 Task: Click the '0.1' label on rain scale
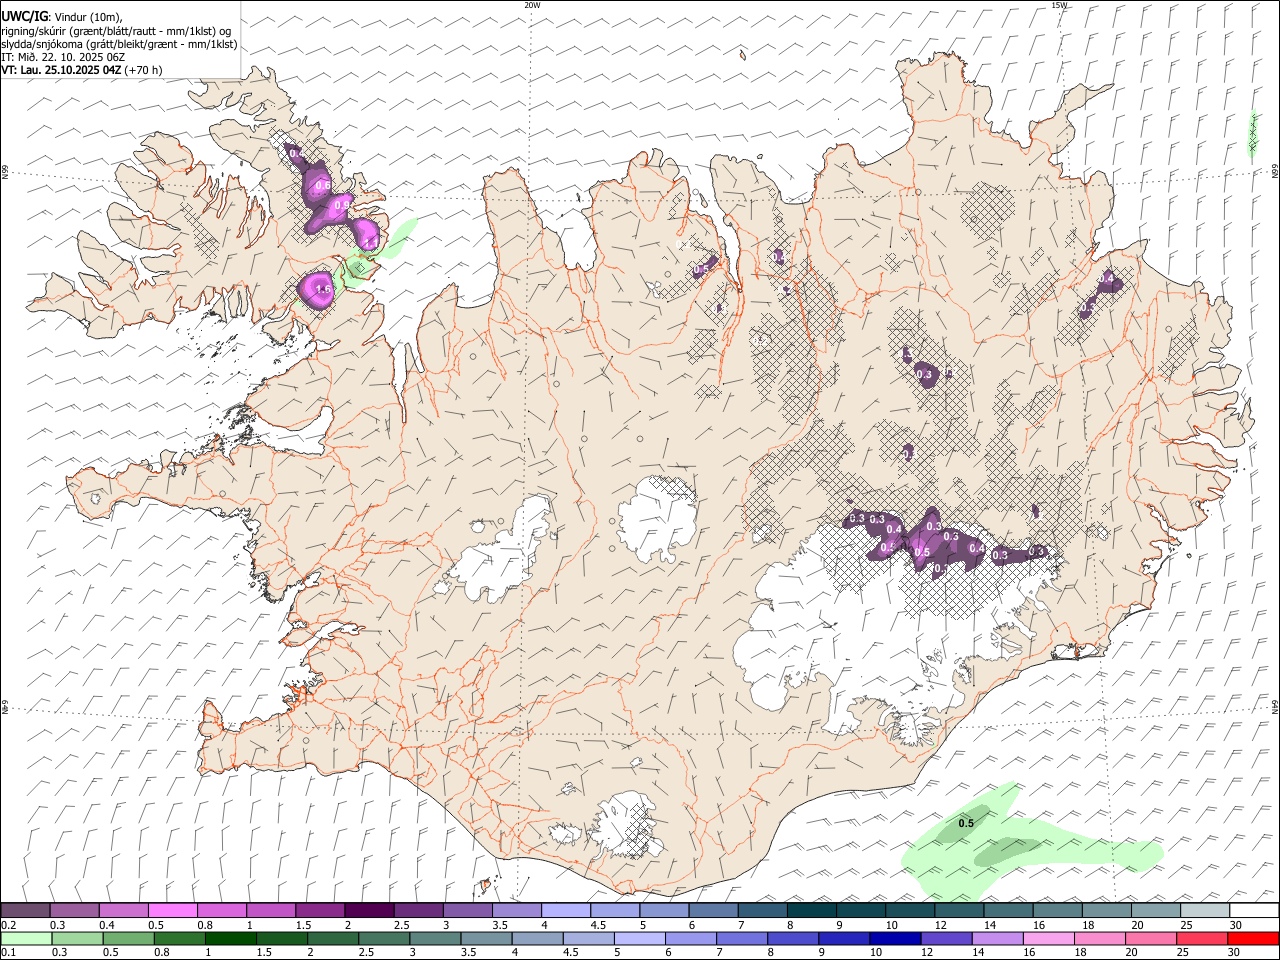[8, 953]
